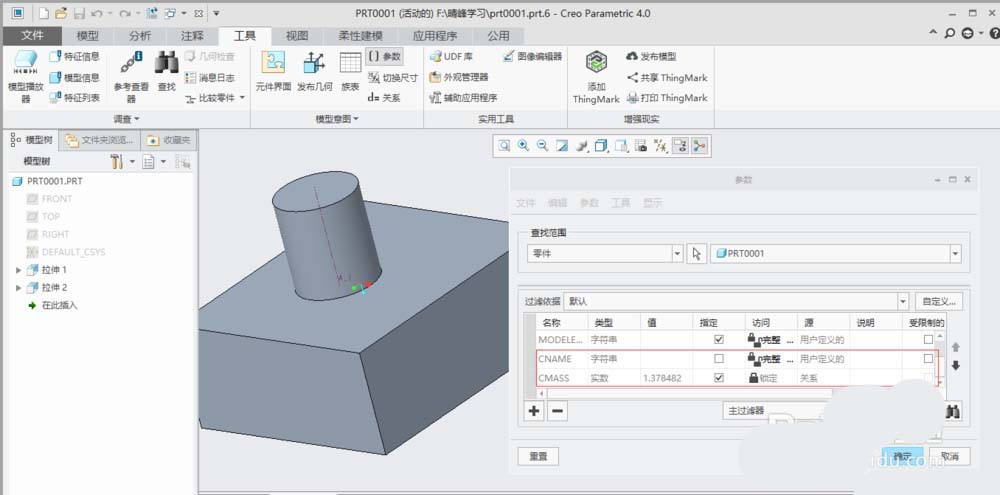Open the Family Table icon
Image resolution: width=1000 pixels, height=495 pixels.
click(x=350, y=63)
